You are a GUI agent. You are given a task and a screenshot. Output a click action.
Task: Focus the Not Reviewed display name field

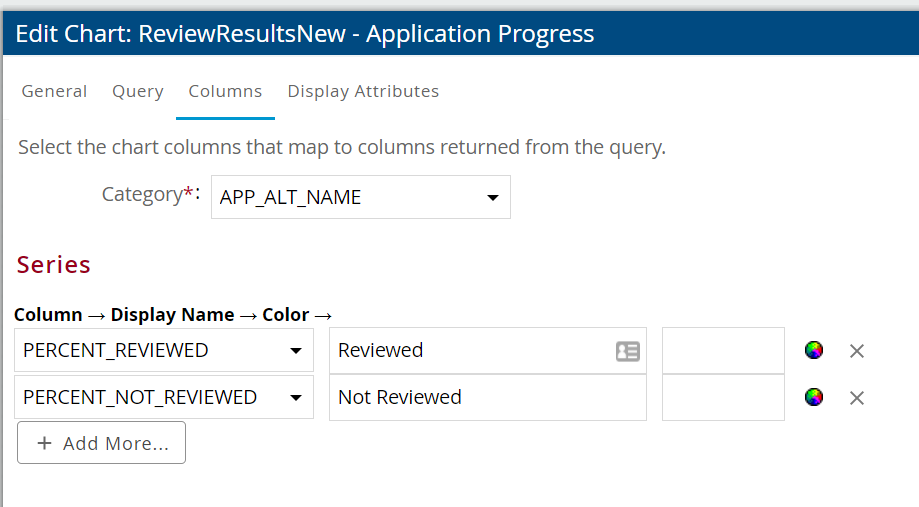487,397
